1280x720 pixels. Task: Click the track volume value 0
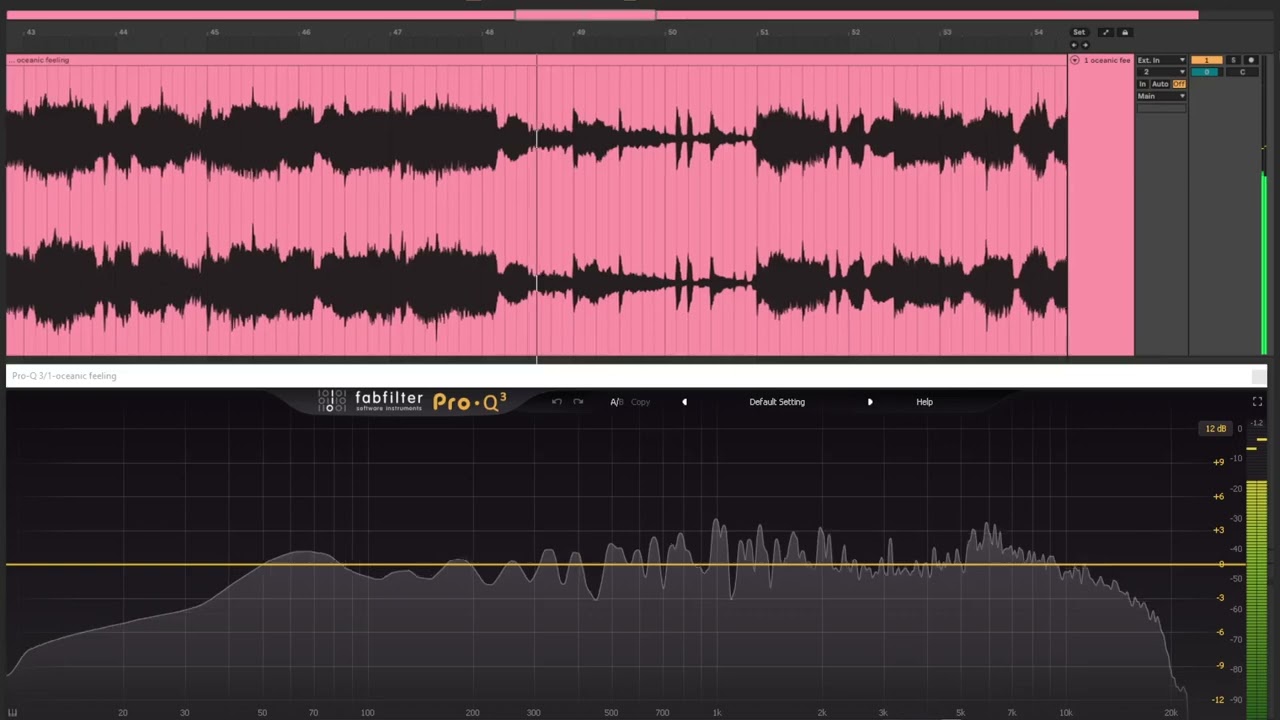coord(1206,72)
